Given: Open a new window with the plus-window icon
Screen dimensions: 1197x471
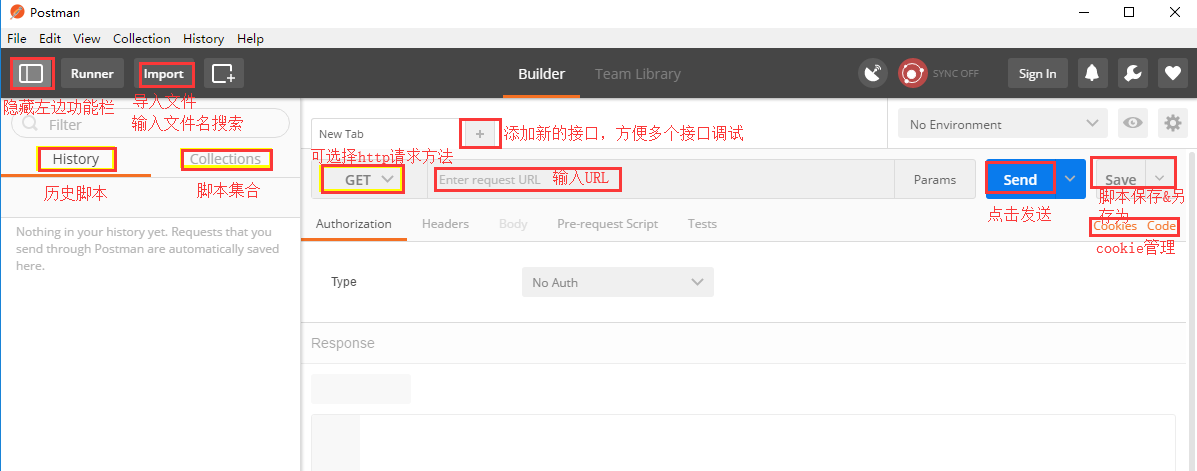Looking at the screenshot, I should pos(224,73).
